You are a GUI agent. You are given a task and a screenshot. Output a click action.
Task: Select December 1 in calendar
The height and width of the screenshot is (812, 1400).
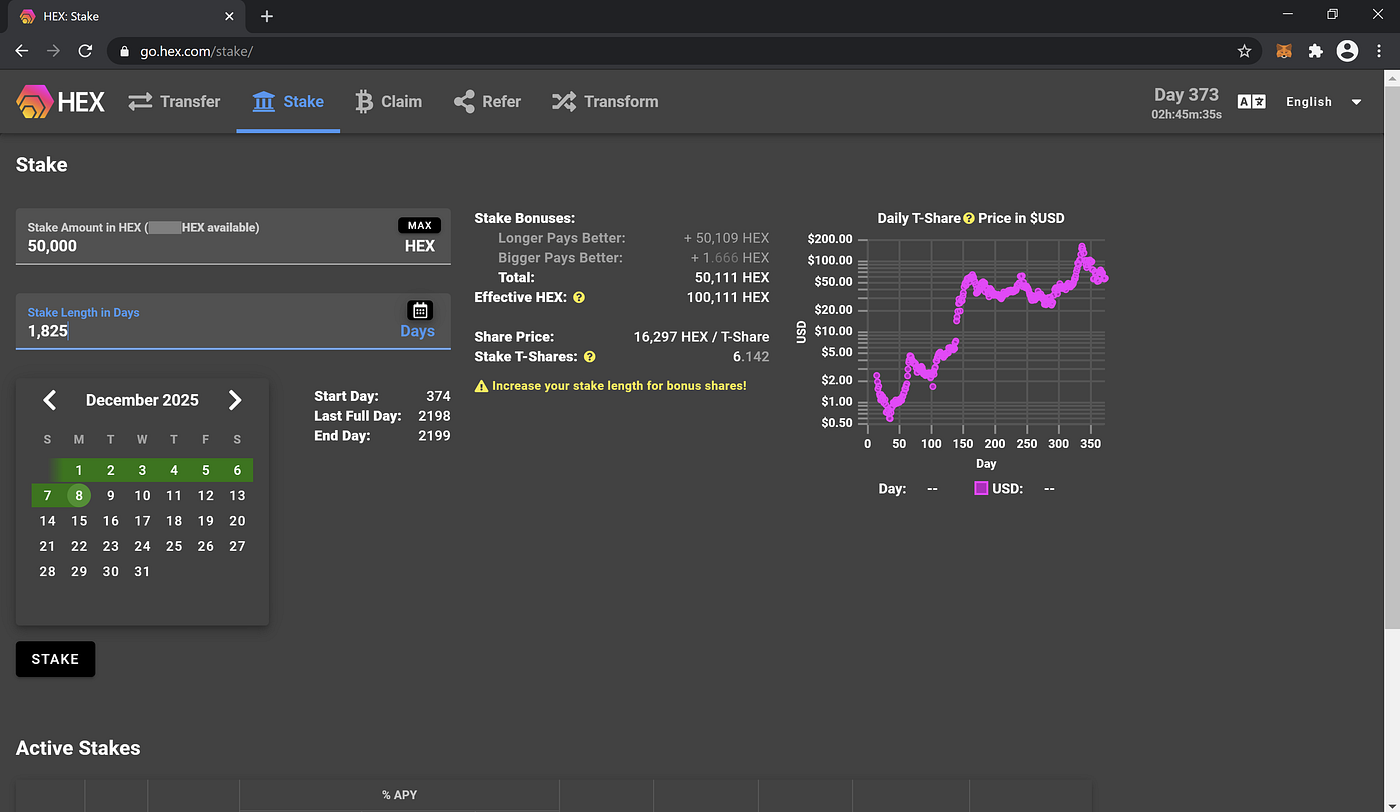[x=79, y=470]
